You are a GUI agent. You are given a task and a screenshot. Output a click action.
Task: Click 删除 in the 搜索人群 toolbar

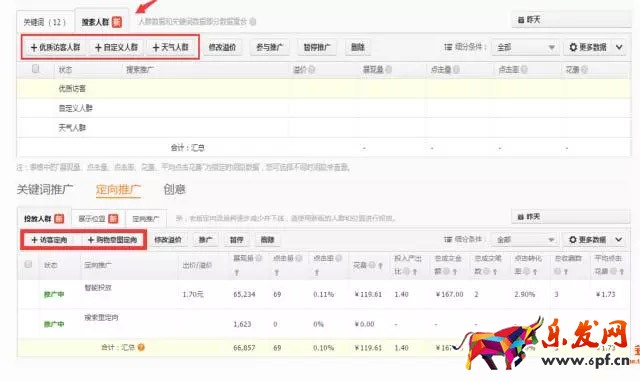pos(358,47)
